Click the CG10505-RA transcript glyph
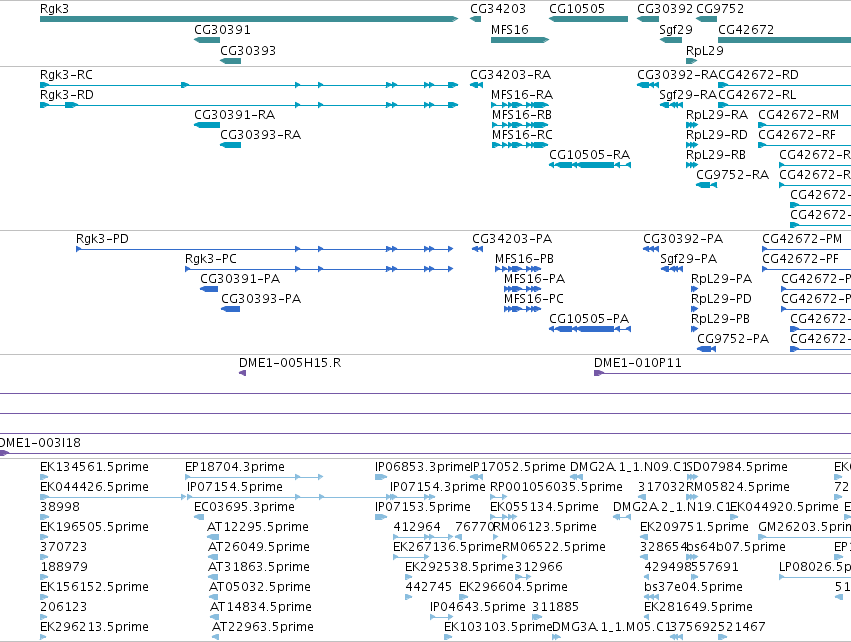This screenshot has width=851, height=642. pos(590,165)
